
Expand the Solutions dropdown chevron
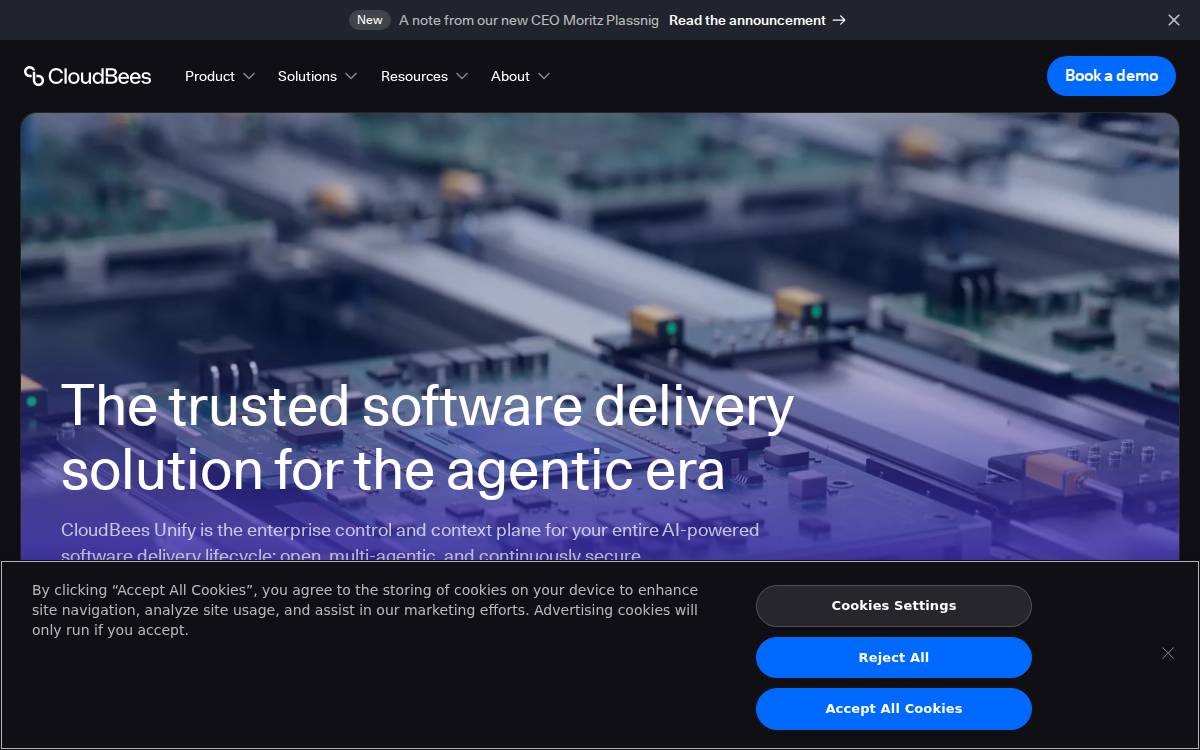(x=351, y=76)
